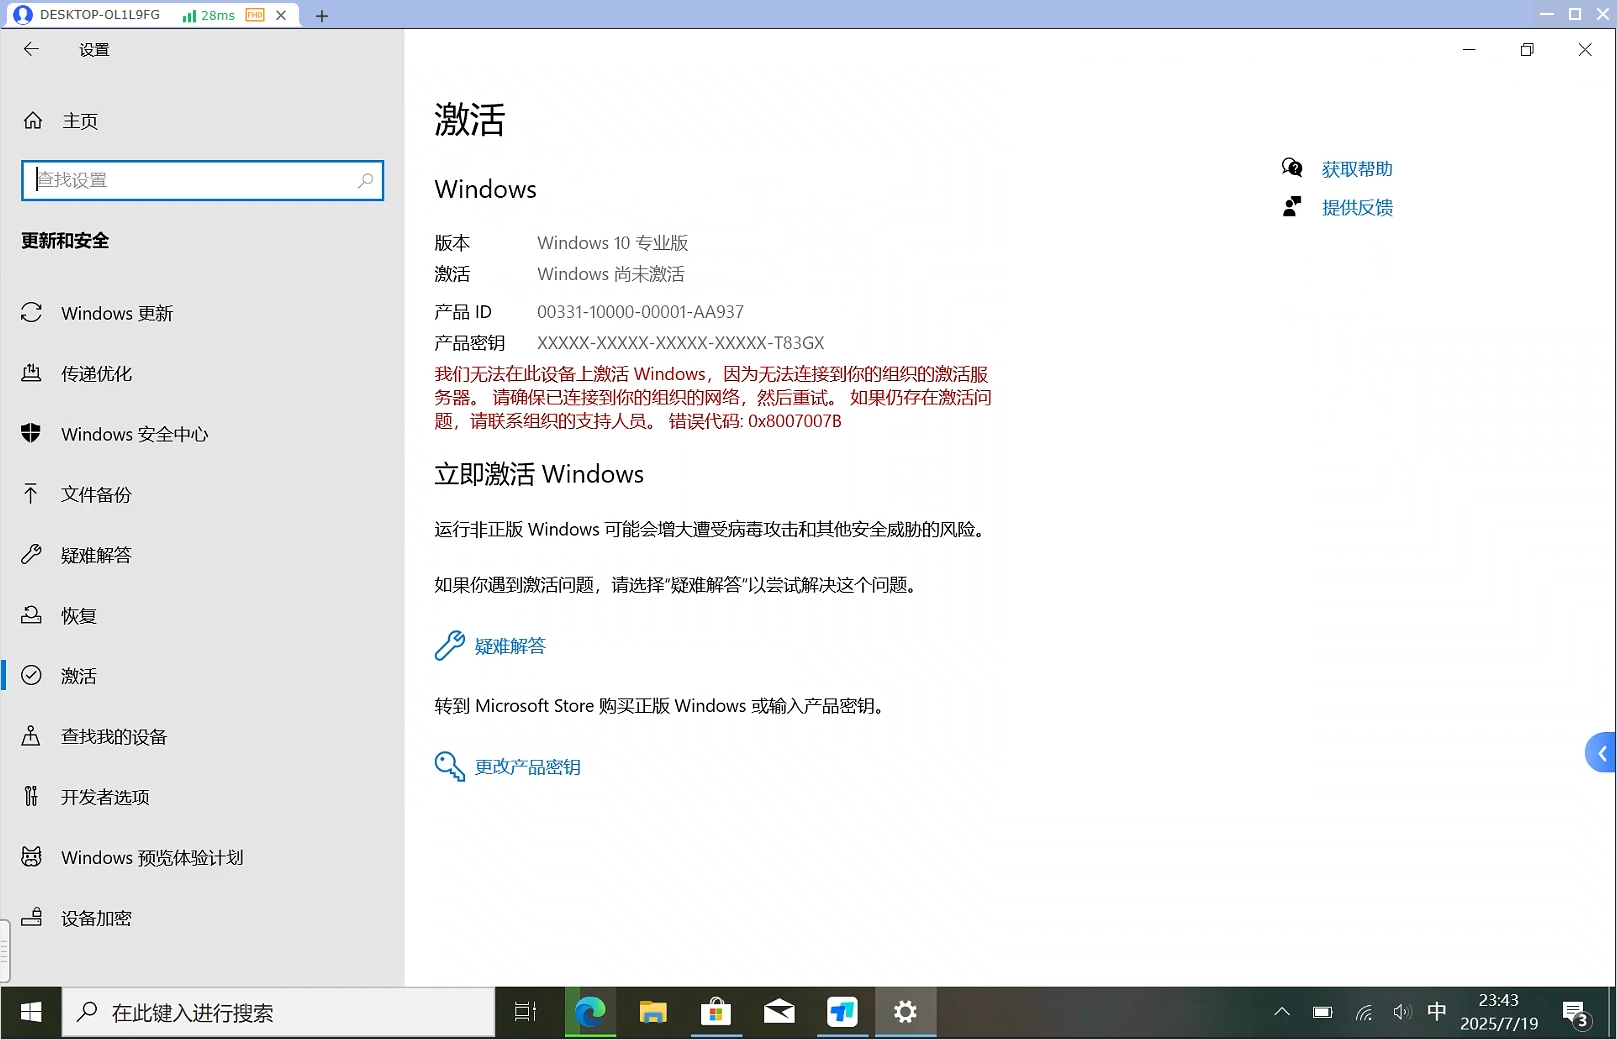
Task: Expand hidden system tray icons chevron
Action: [1281, 1012]
